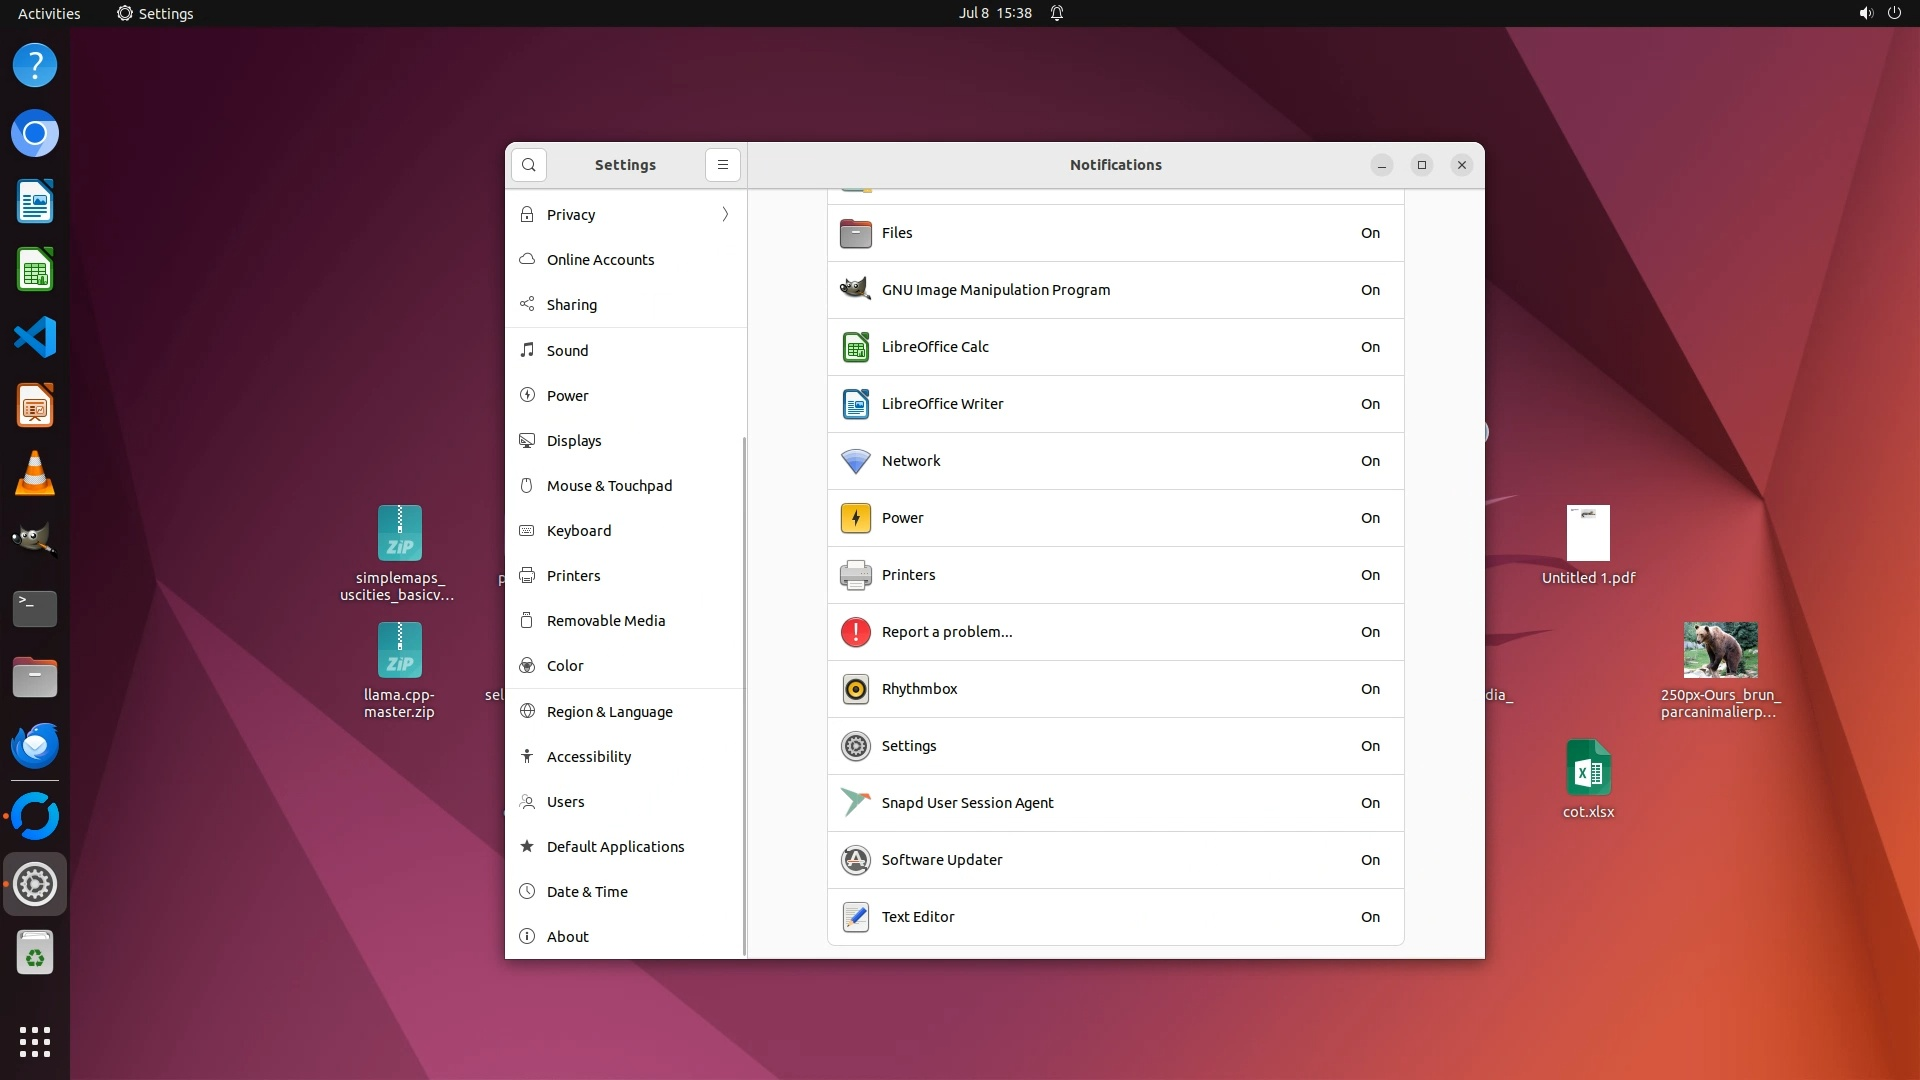Select Displays in the sidebar
Screen dimensions: 1920x1080
pyautogui.click(x=574, y=441)
